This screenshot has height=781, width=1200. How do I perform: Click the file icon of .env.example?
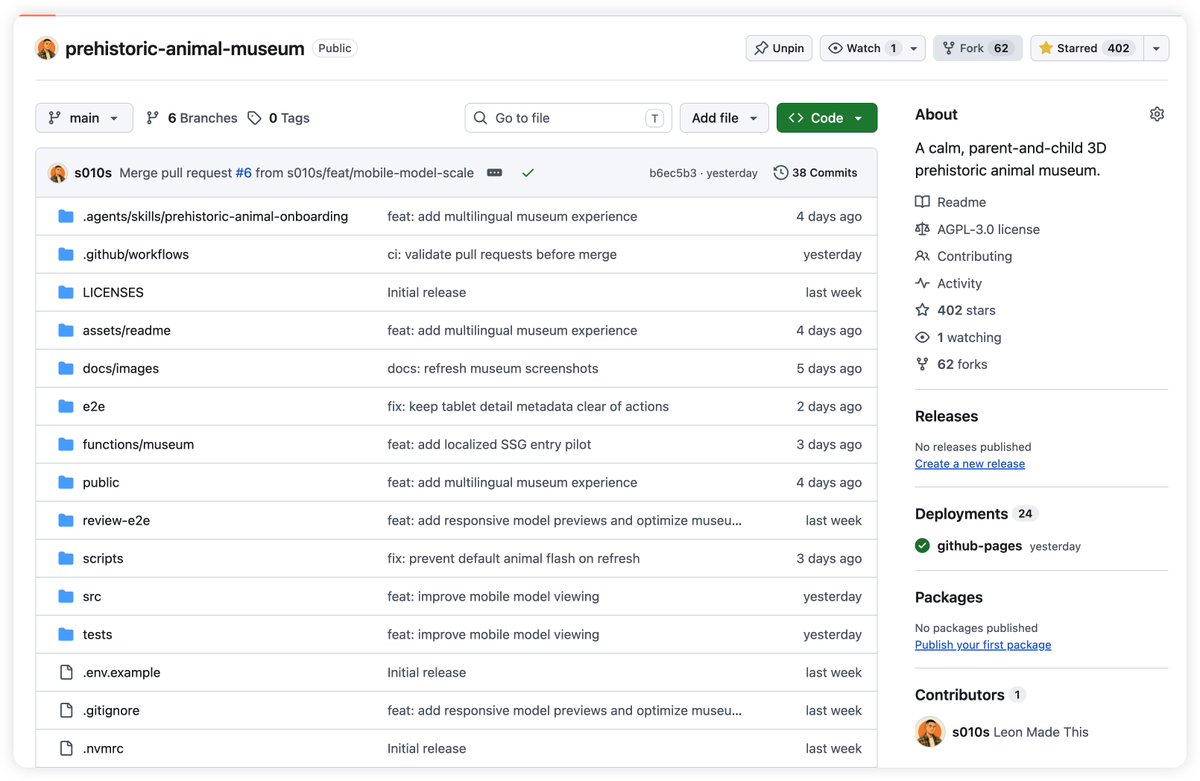(66, 672)
